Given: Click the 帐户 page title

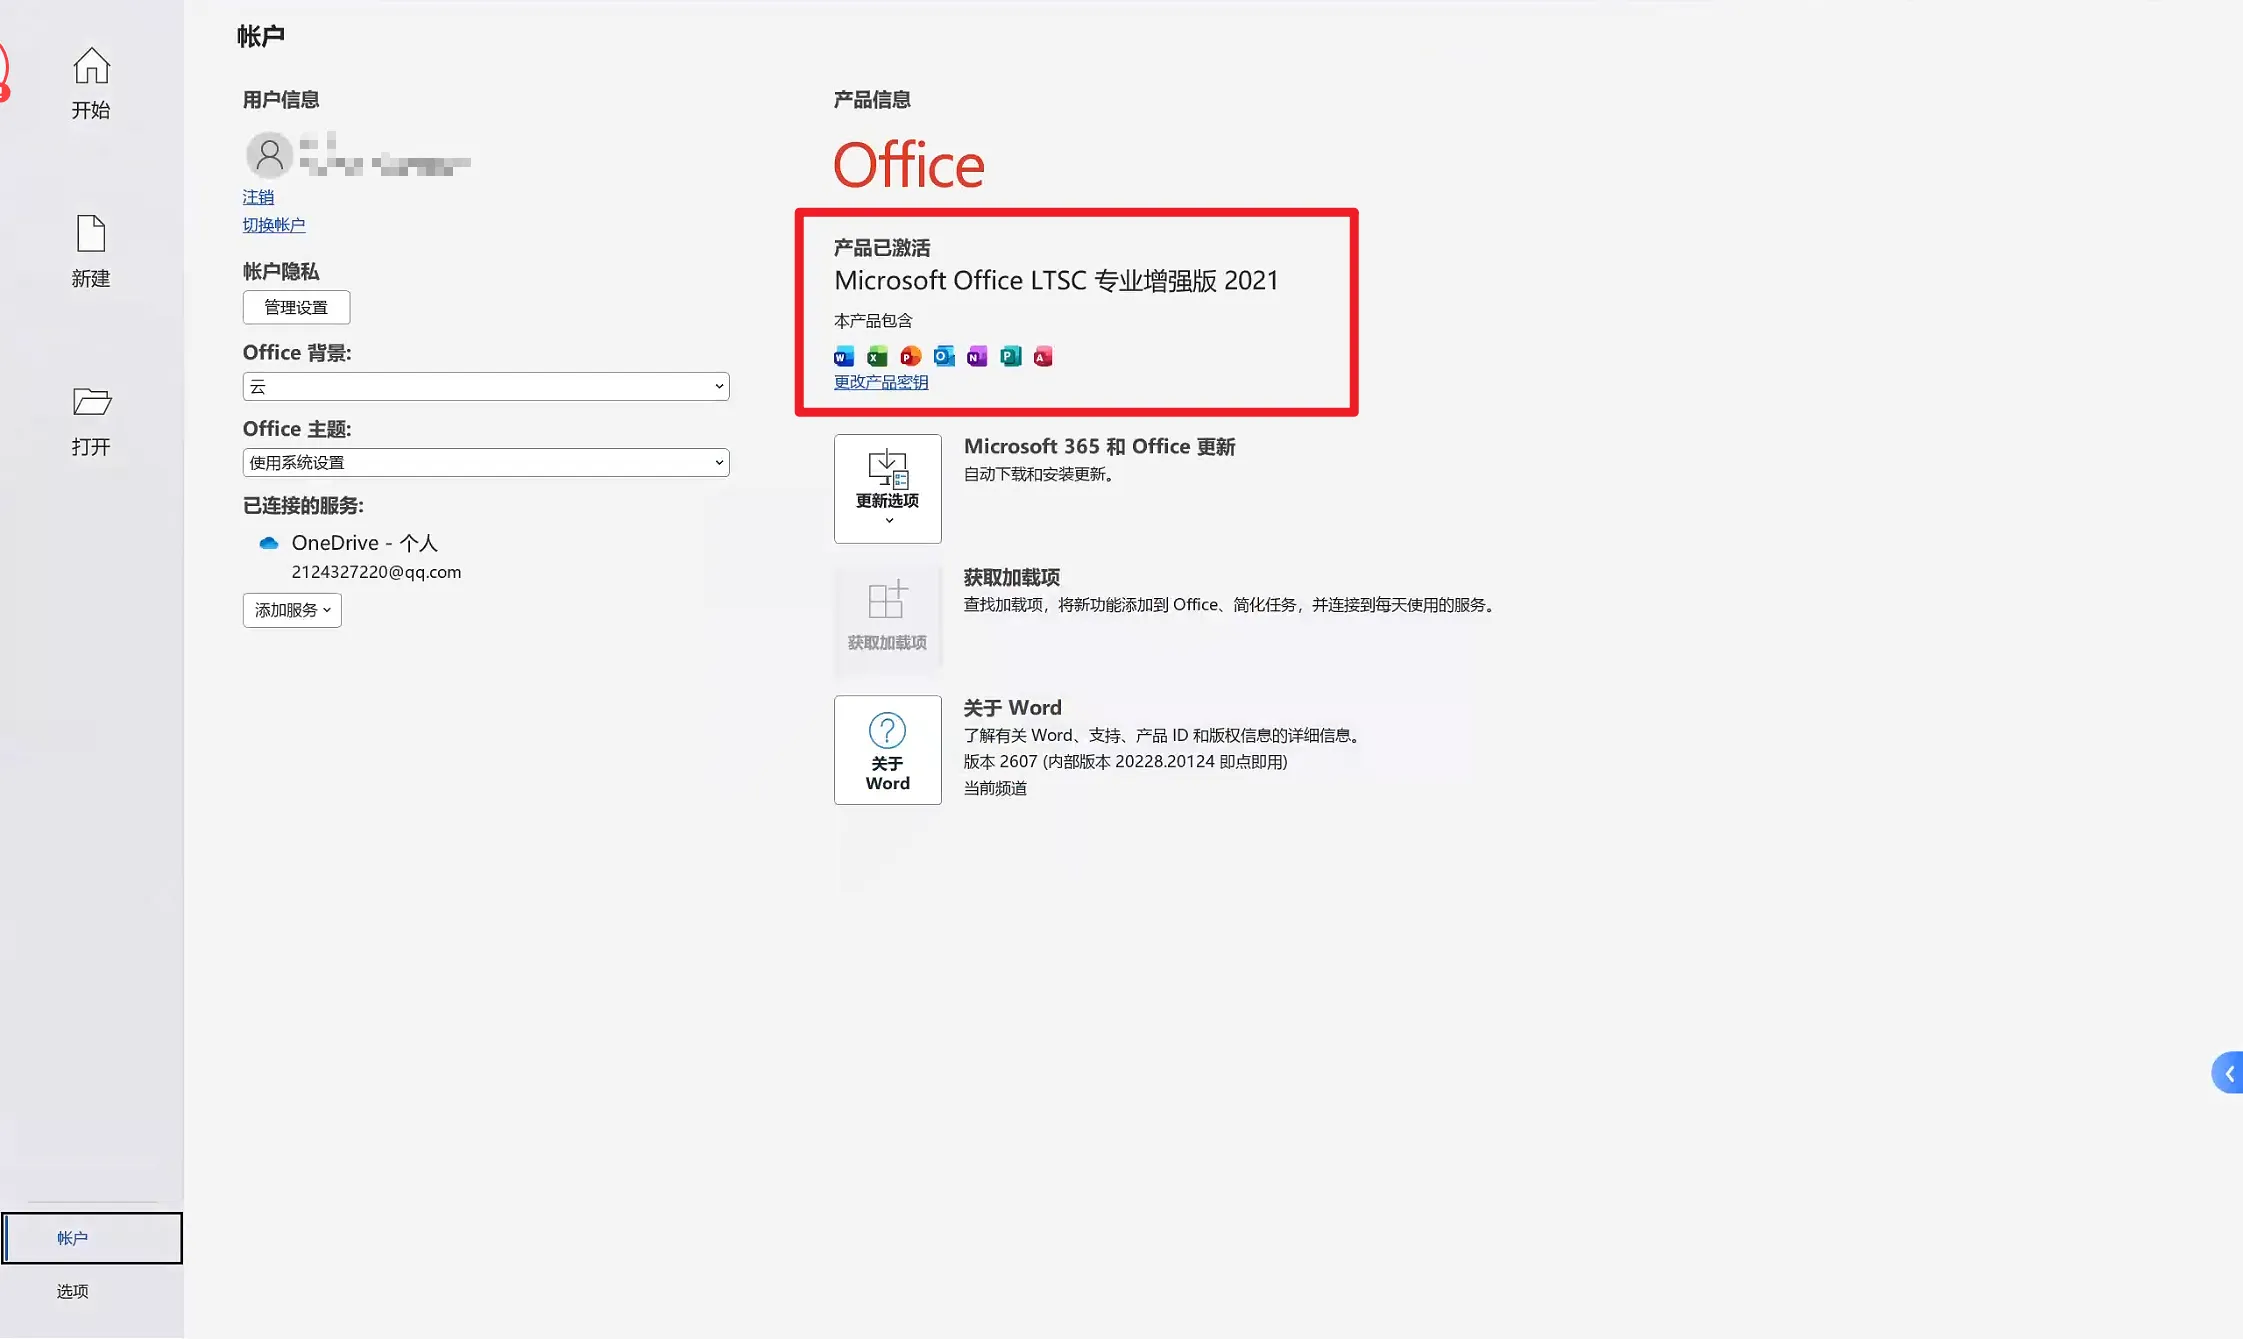Looking at the screenshot, I should coord(261,36).
